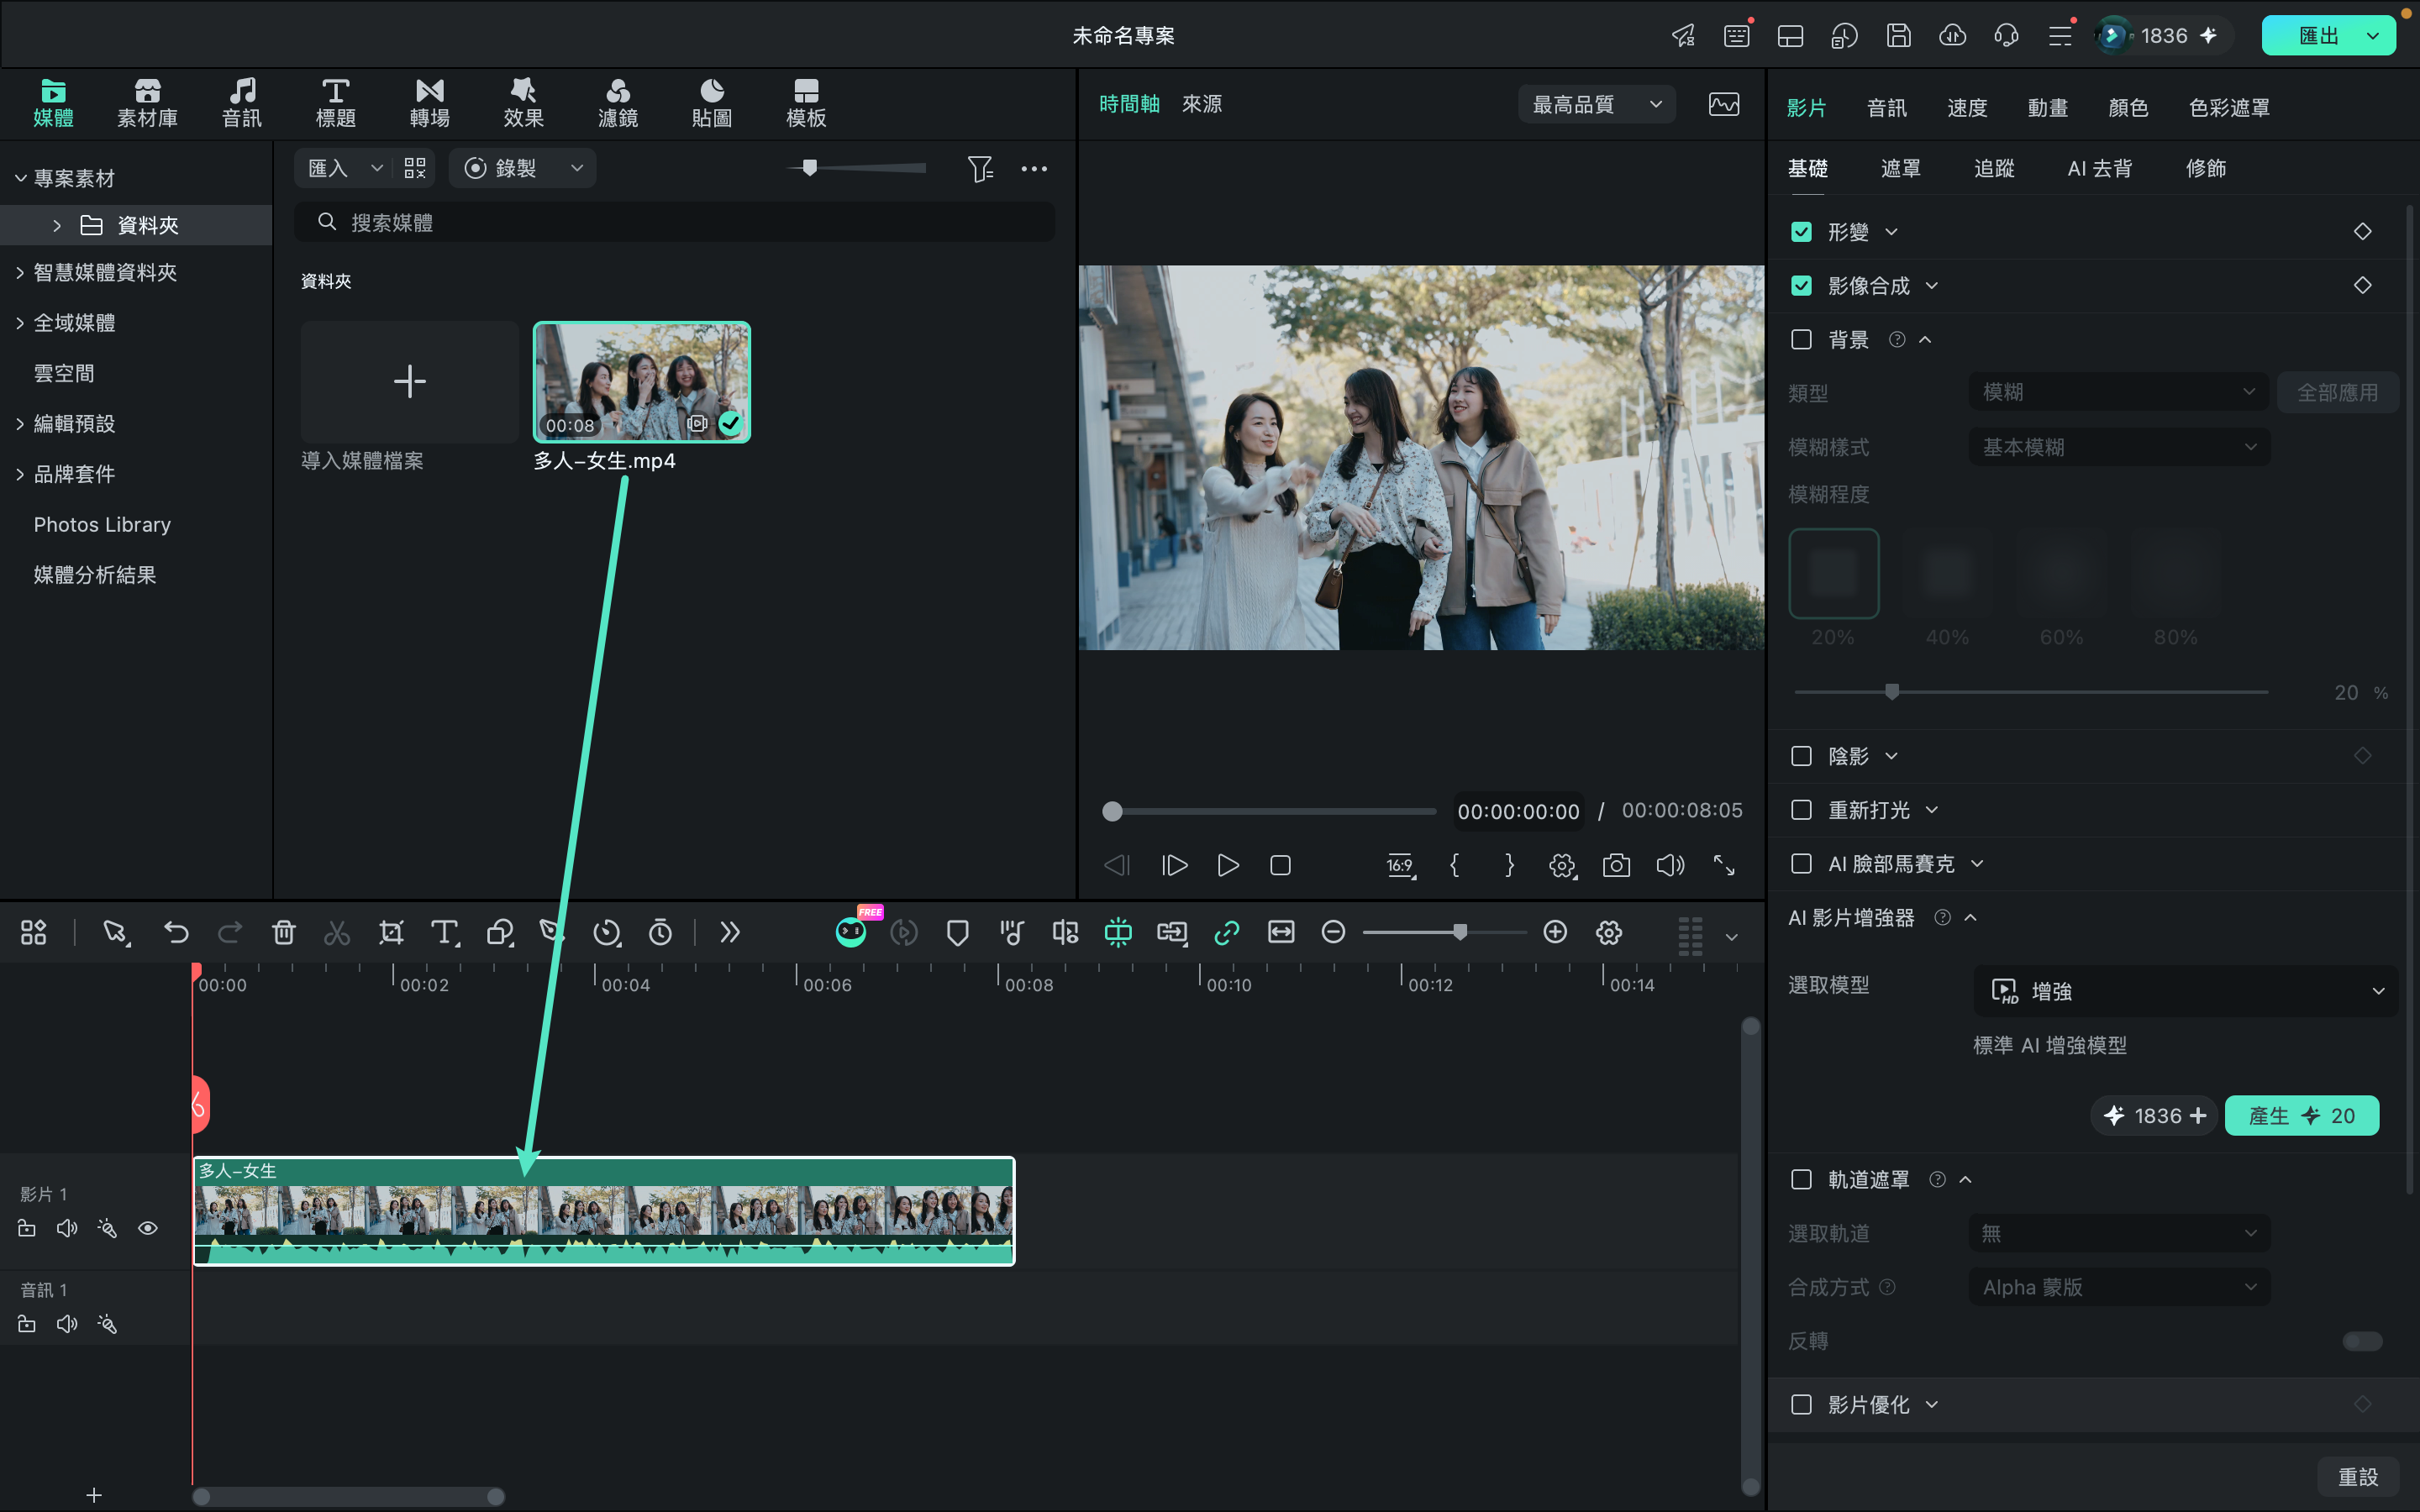The image size is (2420, 1512).
Task: Click the 產生 20 generate button
Action: [x=2302, y=1116]
